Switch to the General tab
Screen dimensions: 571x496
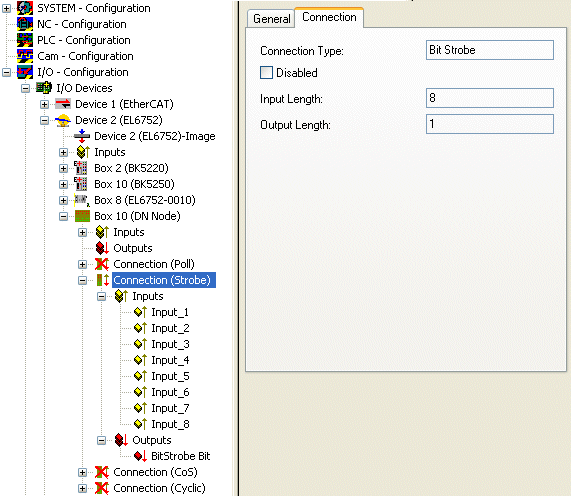(271, 19)
